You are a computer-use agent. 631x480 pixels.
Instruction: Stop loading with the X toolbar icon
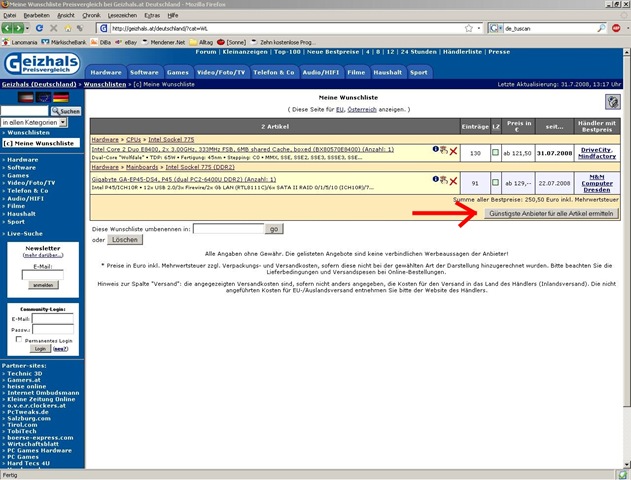coord(54,28)
